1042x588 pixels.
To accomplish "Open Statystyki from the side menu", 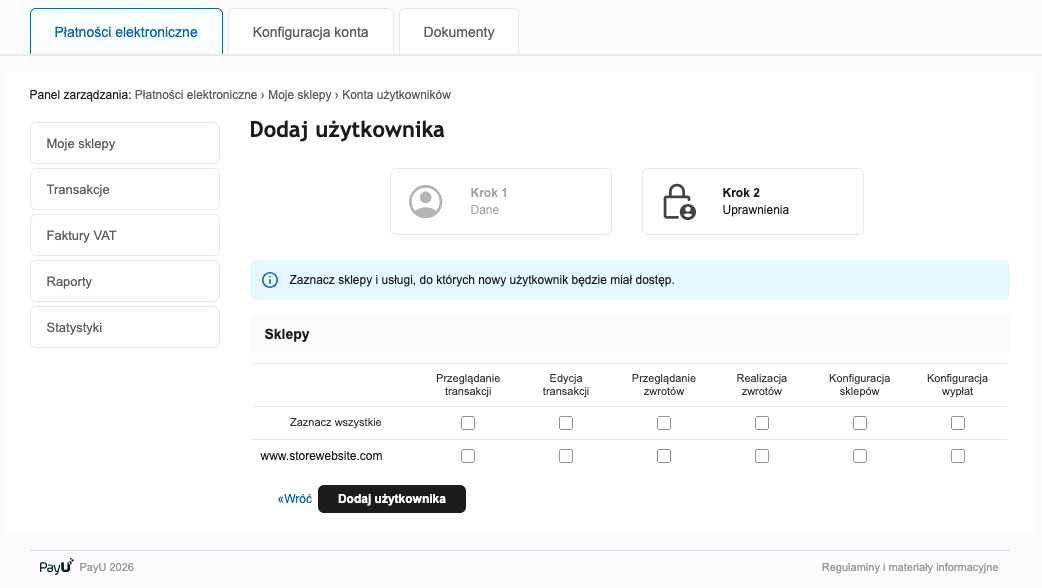I will [125, 327].
